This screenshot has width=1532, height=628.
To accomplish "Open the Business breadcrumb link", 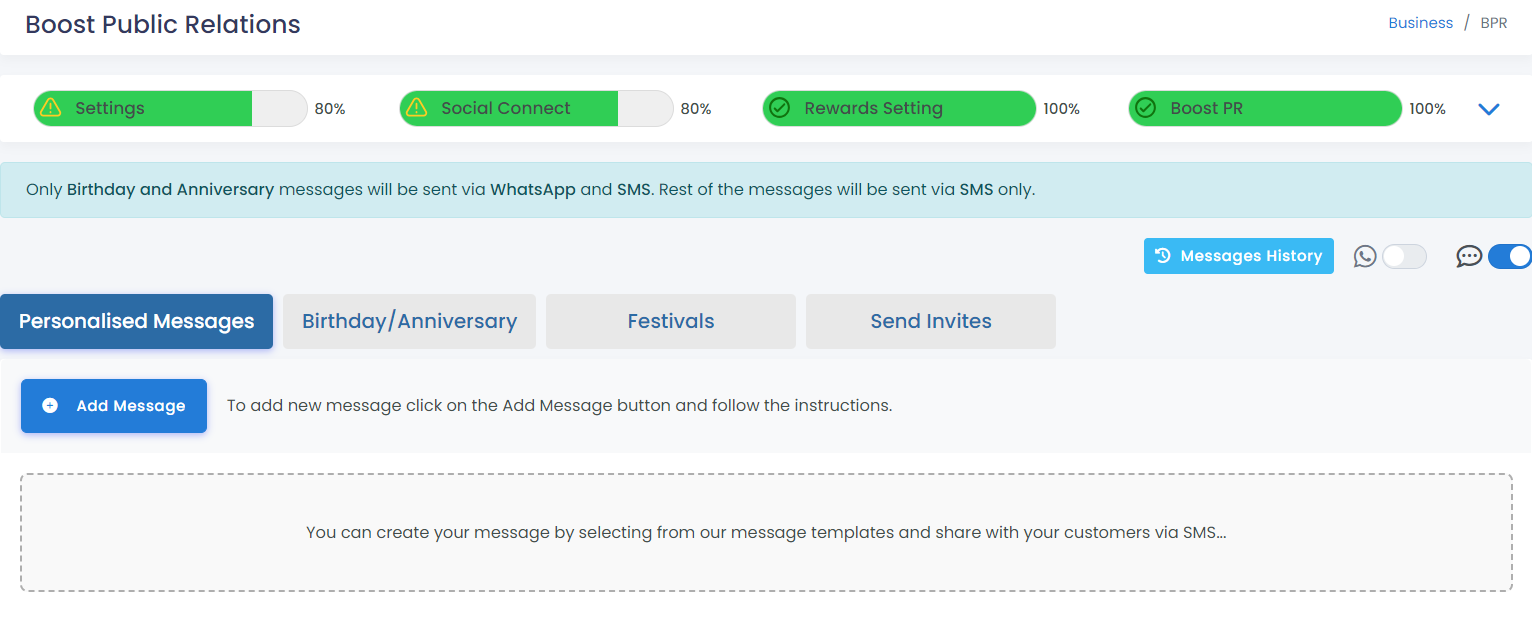I will (x=1420, y=23).
